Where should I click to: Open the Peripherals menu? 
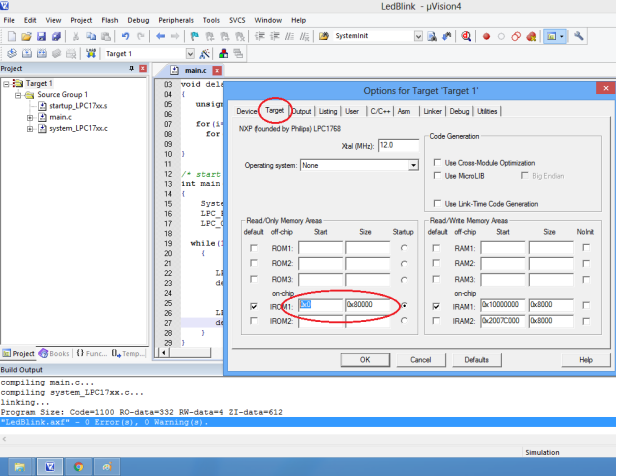(178, 19)
